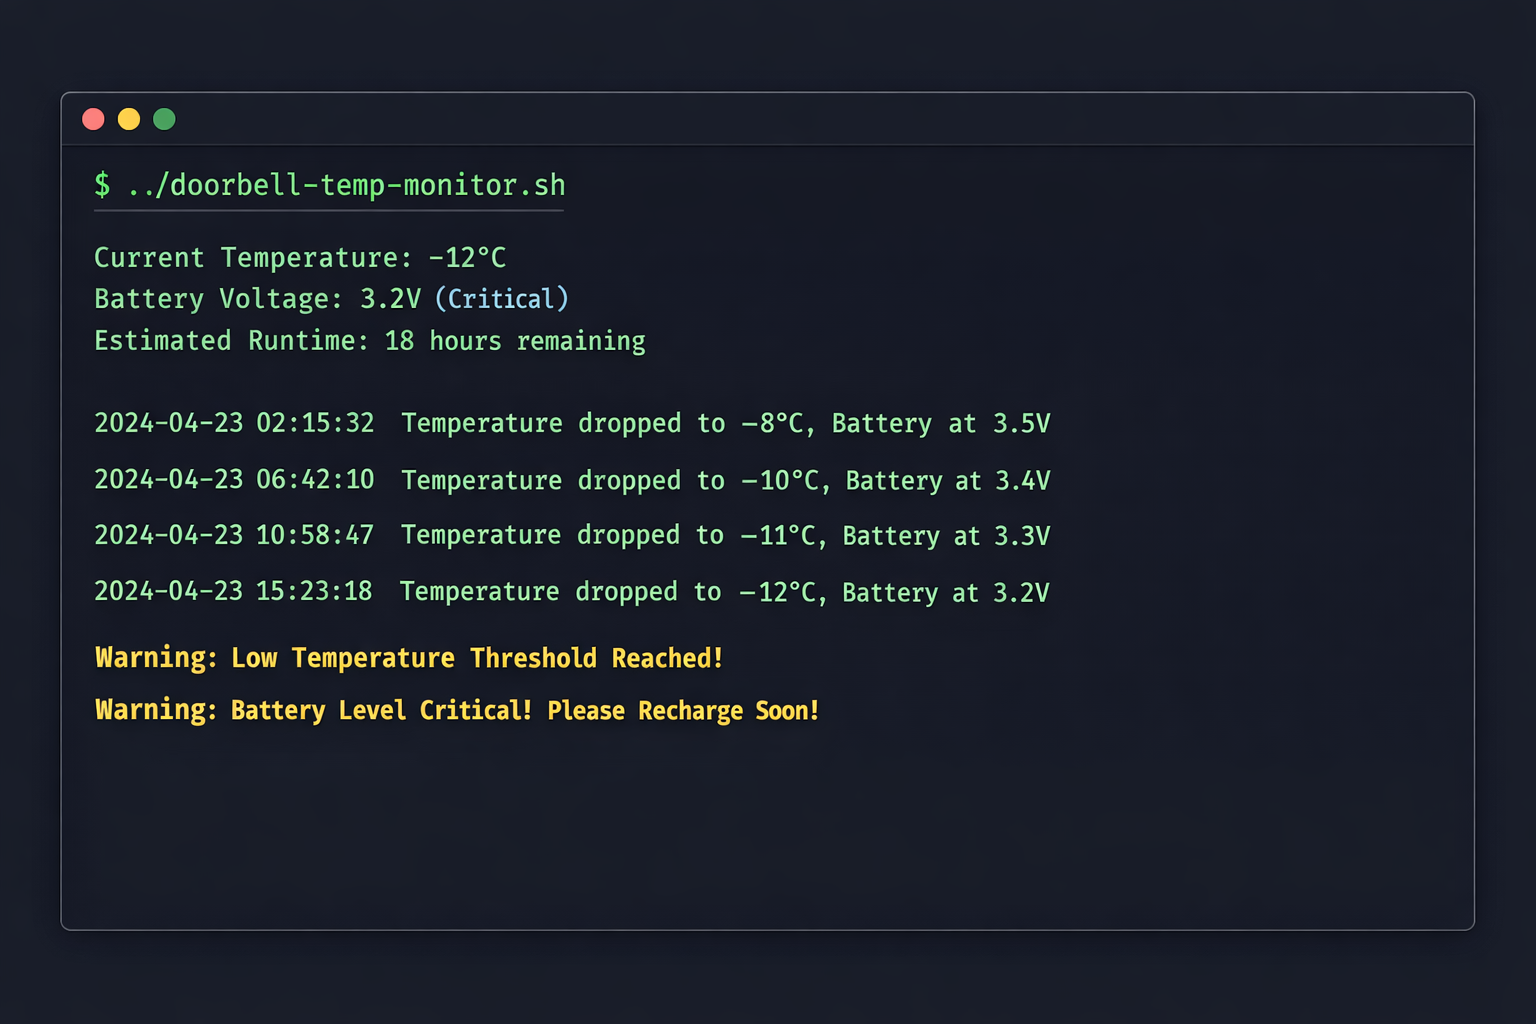This screenshot has width=1536, height=1024.
Task: Select the Battery Voltage 3.2V value
Action: (x=391, y=298)
